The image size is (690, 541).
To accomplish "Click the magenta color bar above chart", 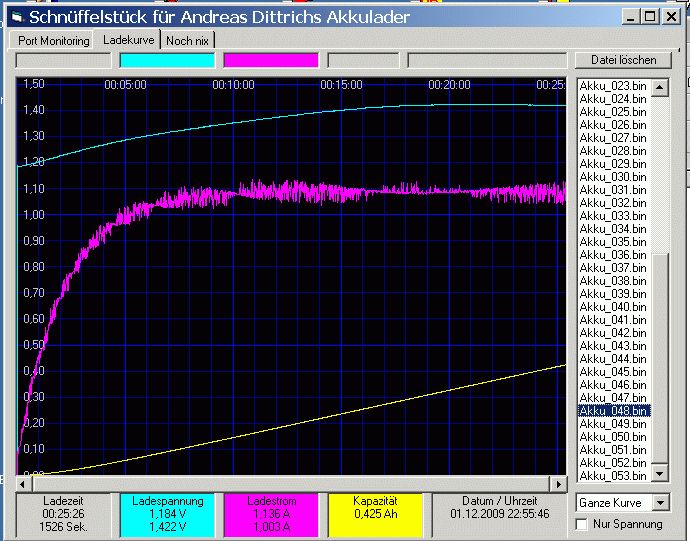I will click(270, 60).
